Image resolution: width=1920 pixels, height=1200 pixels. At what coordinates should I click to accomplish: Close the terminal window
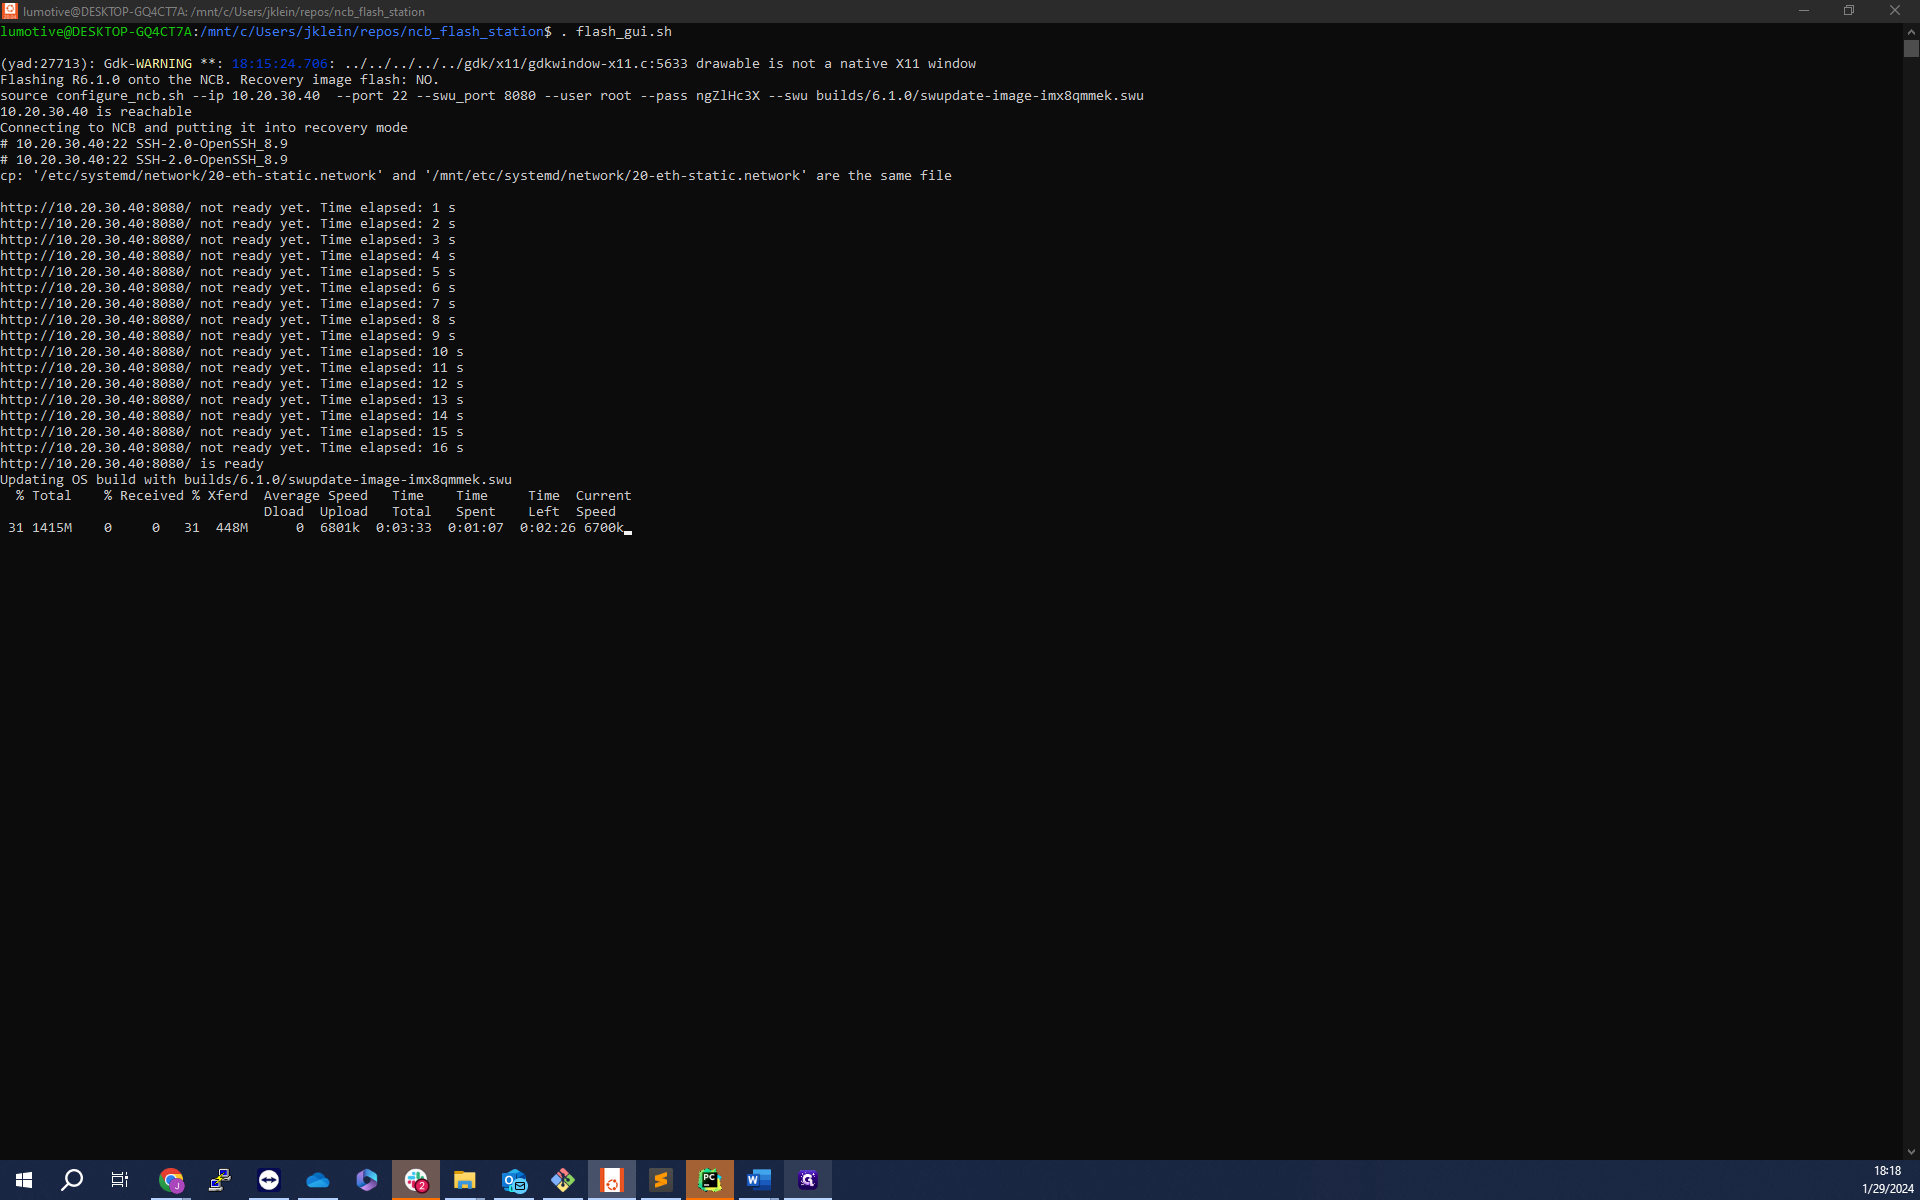coord(1895,11)
